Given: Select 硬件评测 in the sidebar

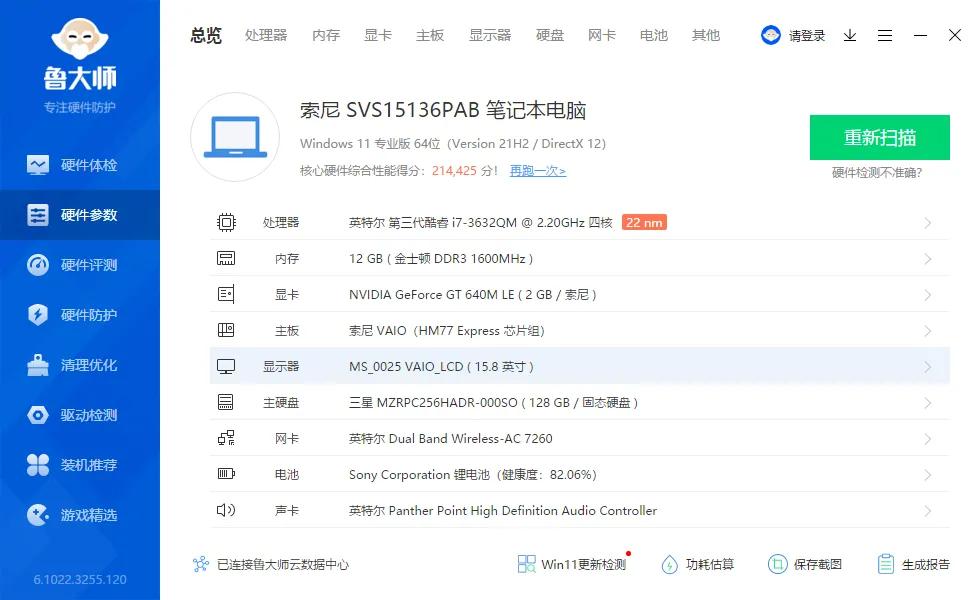Looking at the screenshot, I should tap(80, 264).
